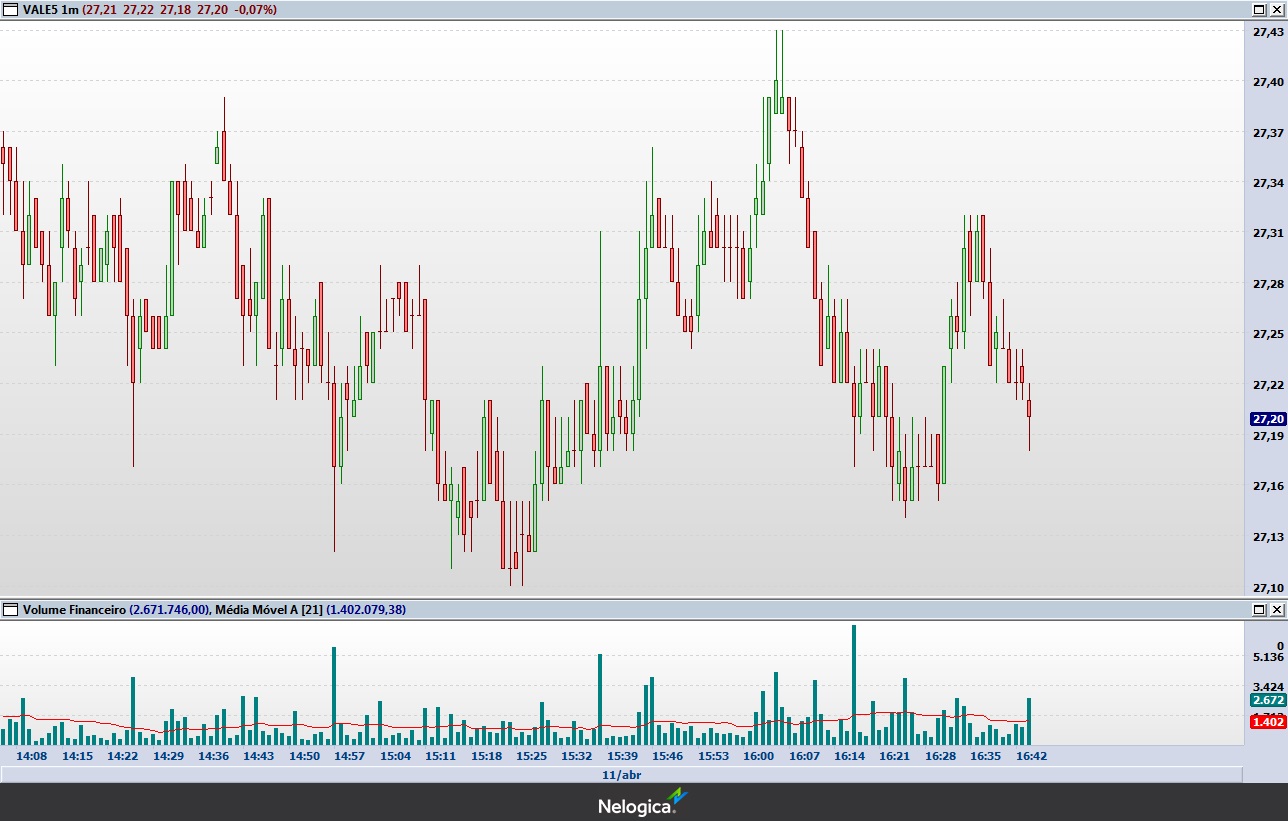Viewport: 1288px width, 821px height.
Task: Click the 27,43 price axis label
Action: (x=1268, y=31)
